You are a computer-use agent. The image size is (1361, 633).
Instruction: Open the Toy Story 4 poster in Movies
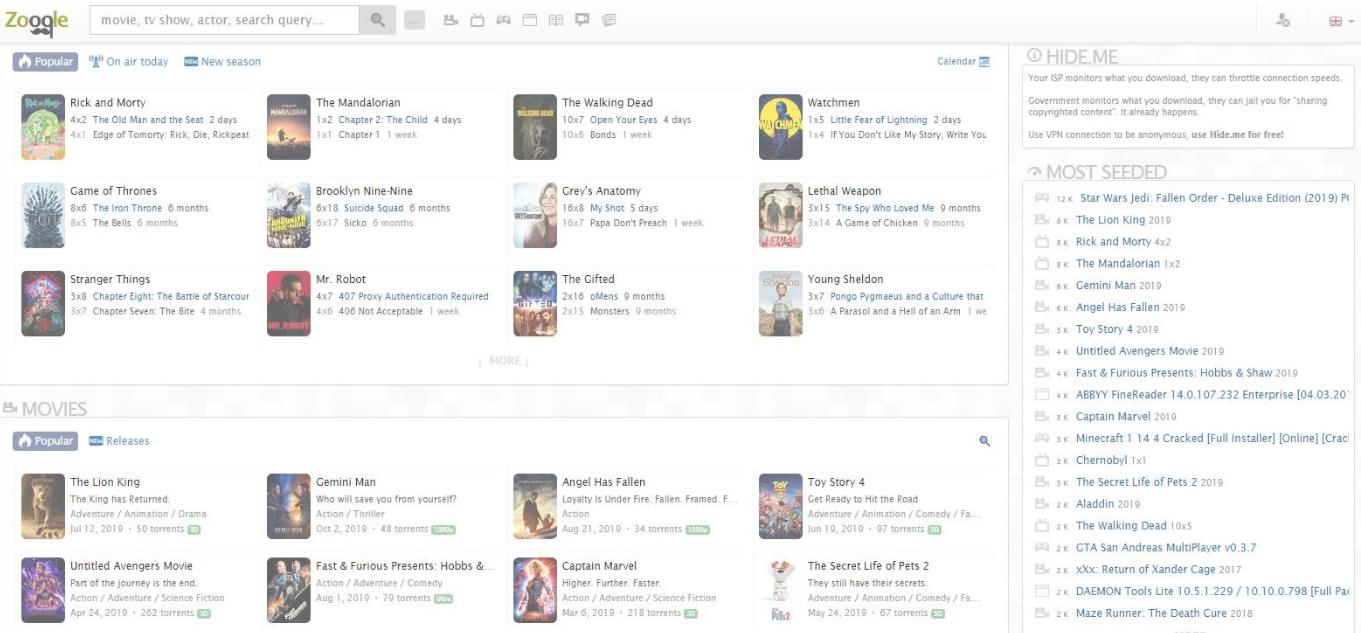pos(781,506)
